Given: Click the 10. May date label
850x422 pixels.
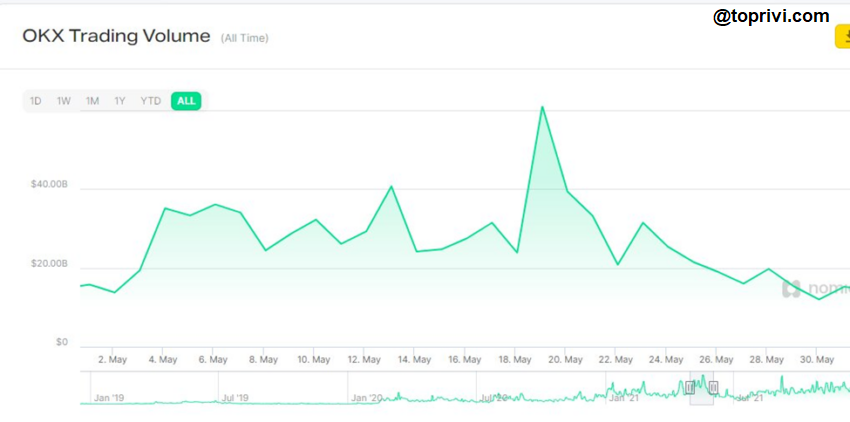Looking at the screenshot, I should 313,360.
